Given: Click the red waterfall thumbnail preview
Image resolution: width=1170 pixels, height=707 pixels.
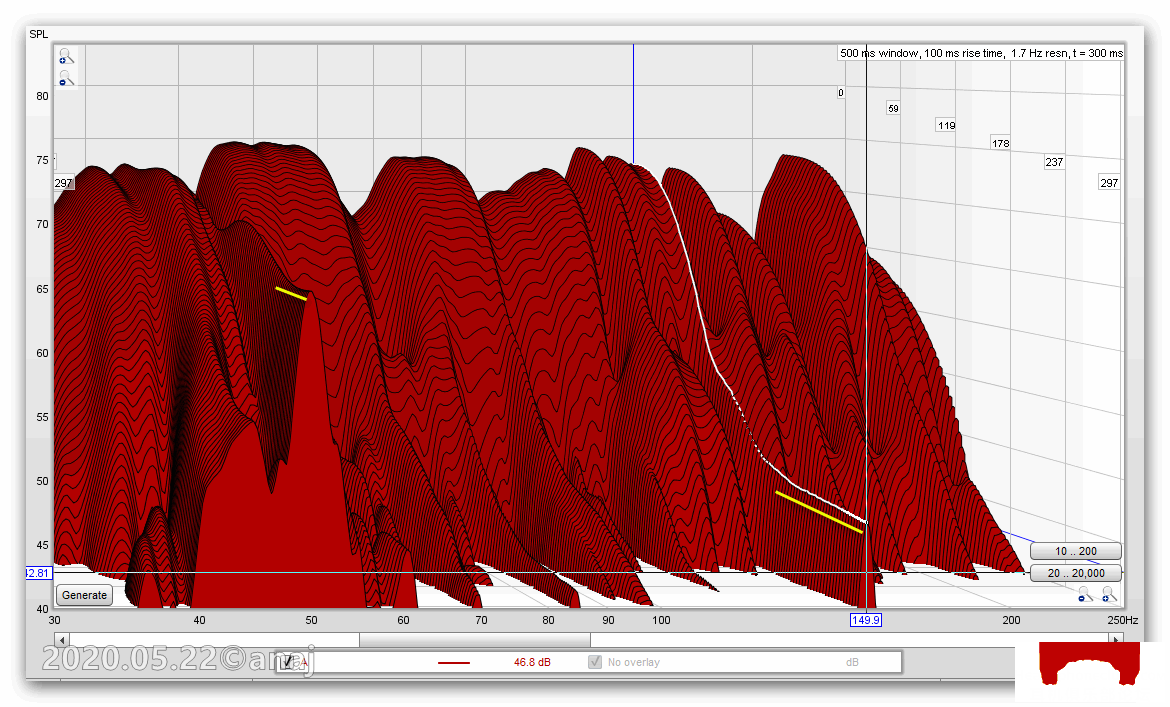Looking at the screenshot, I should 1089,663.
